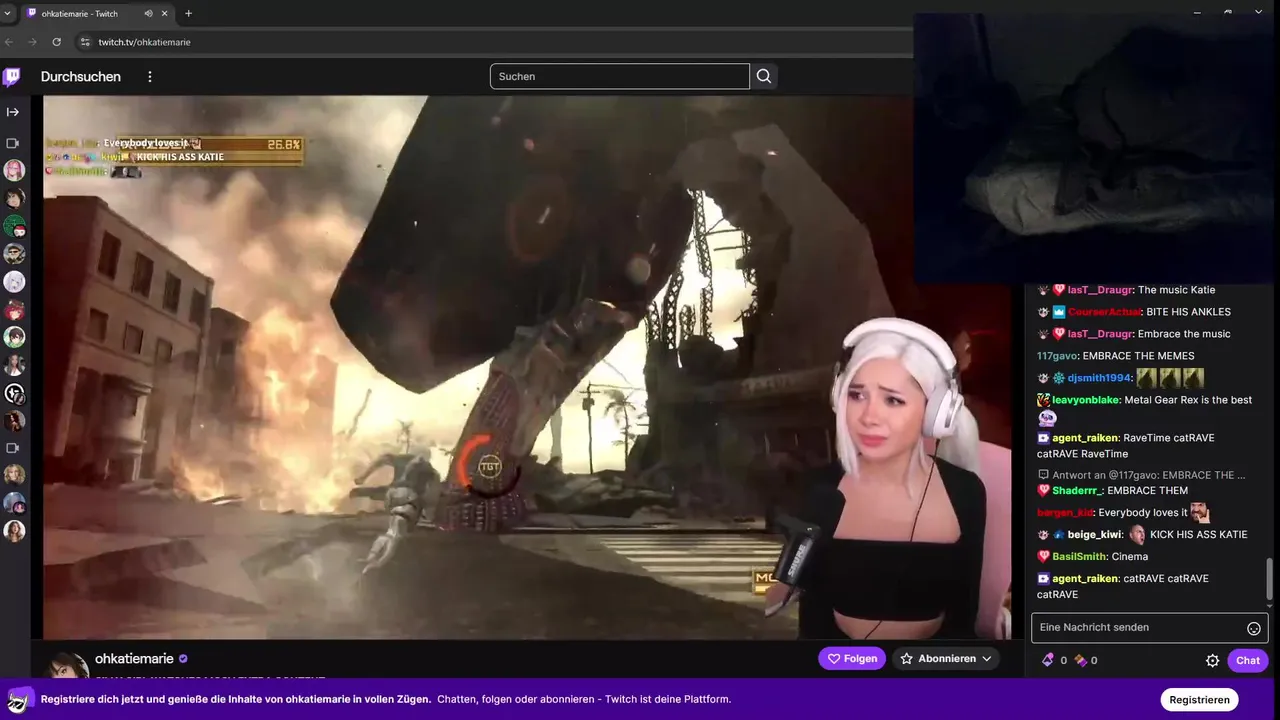Image resolution: width=1280 pixels, height=720 pixels.
Task: Open the green avatar with red hat
Action: pos(14,226)
